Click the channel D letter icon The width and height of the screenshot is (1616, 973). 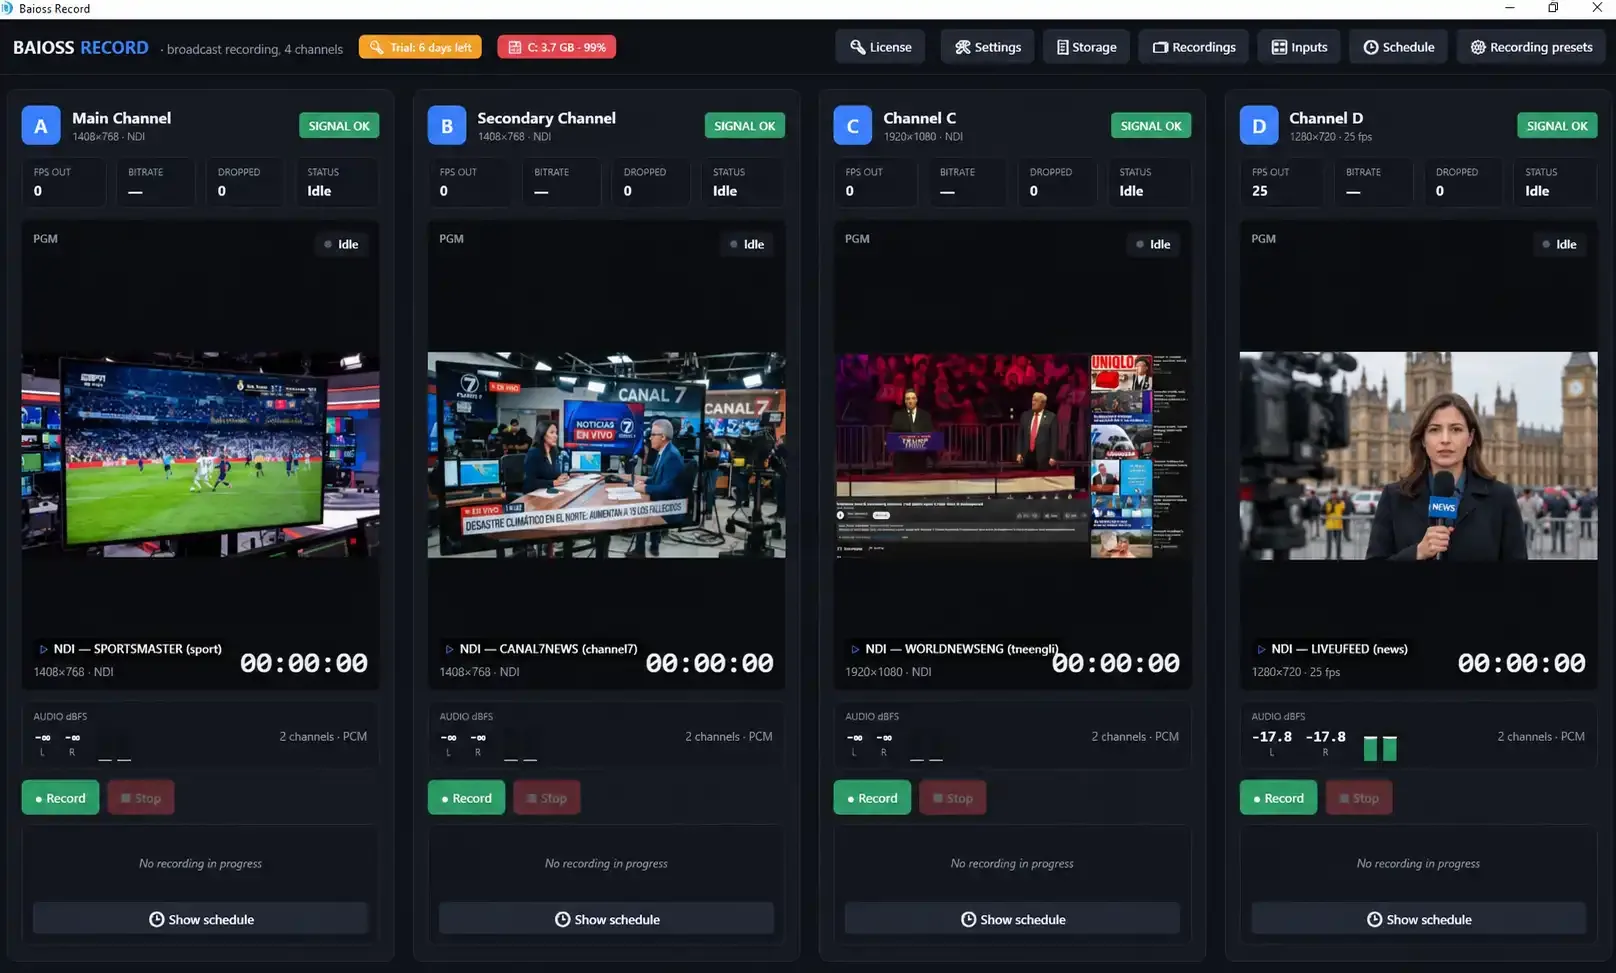point(1259,126)
